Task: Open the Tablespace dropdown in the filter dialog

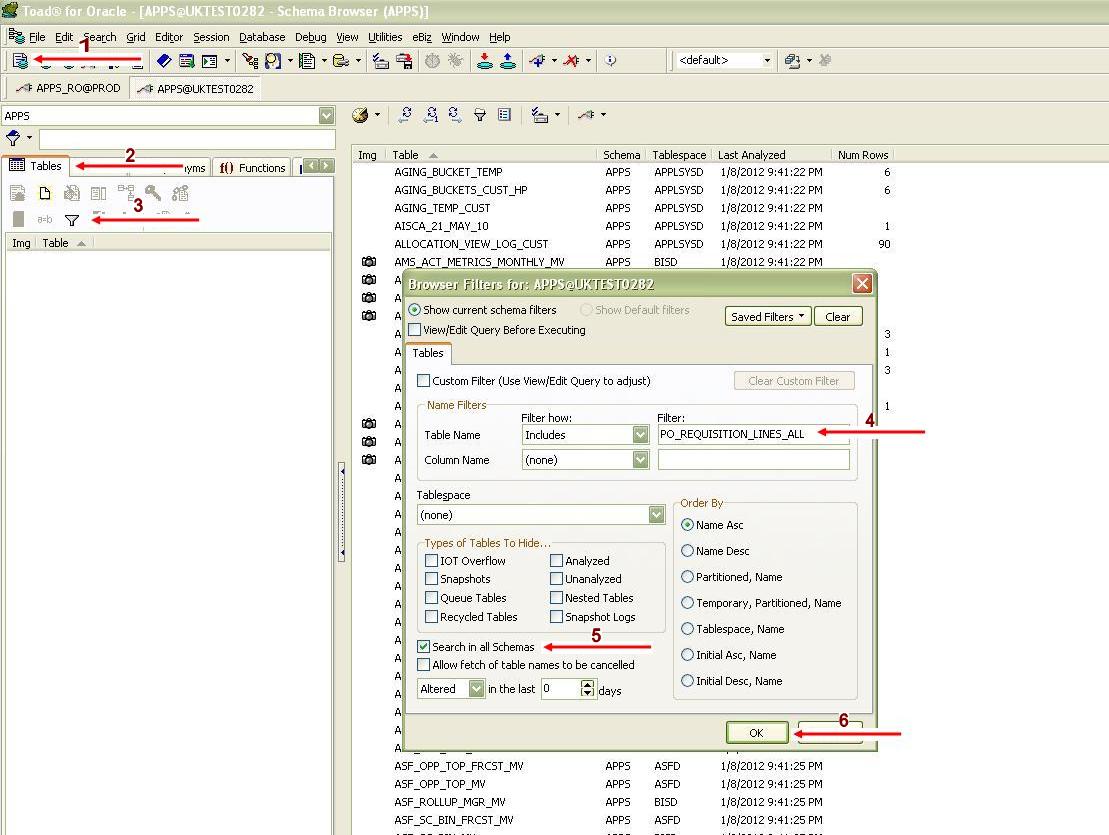Action: [656, 515]
